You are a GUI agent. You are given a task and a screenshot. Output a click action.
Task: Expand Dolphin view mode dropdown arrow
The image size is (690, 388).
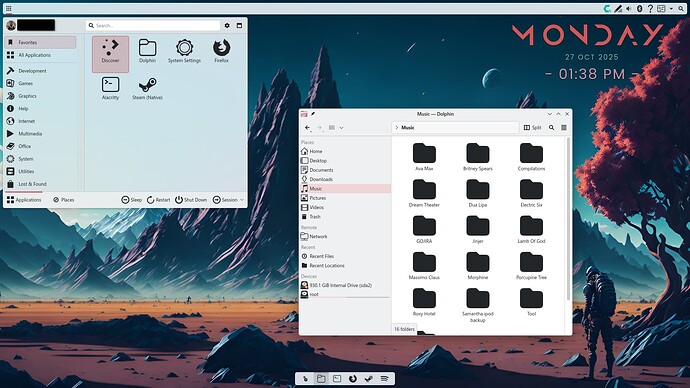coord(341,128)
